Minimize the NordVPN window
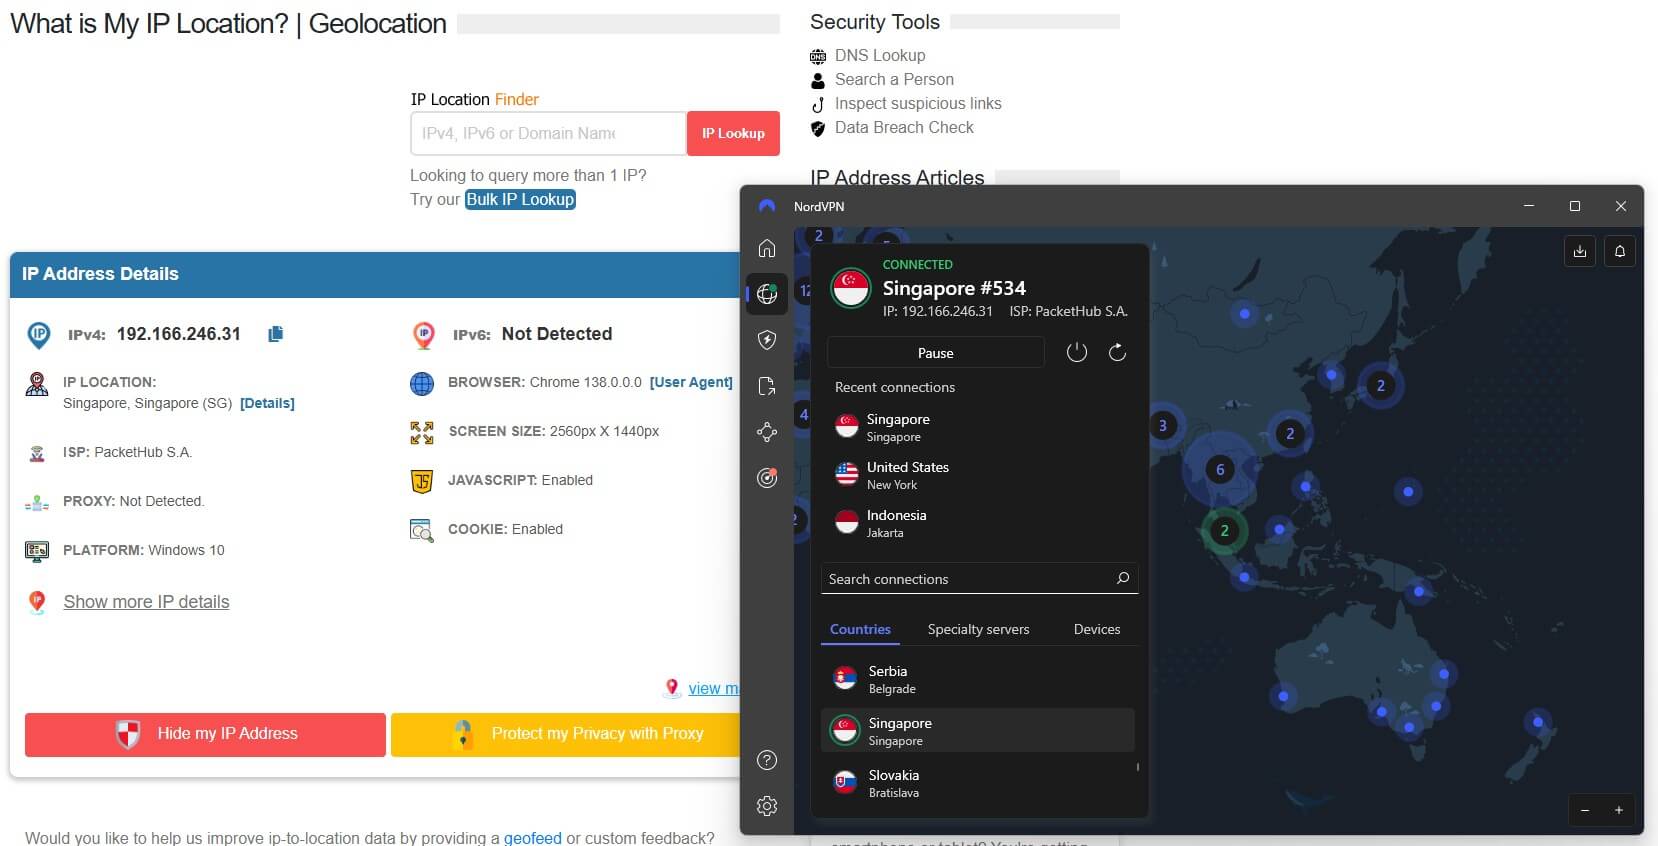 pyautogui.click(x=1529, y=206)
